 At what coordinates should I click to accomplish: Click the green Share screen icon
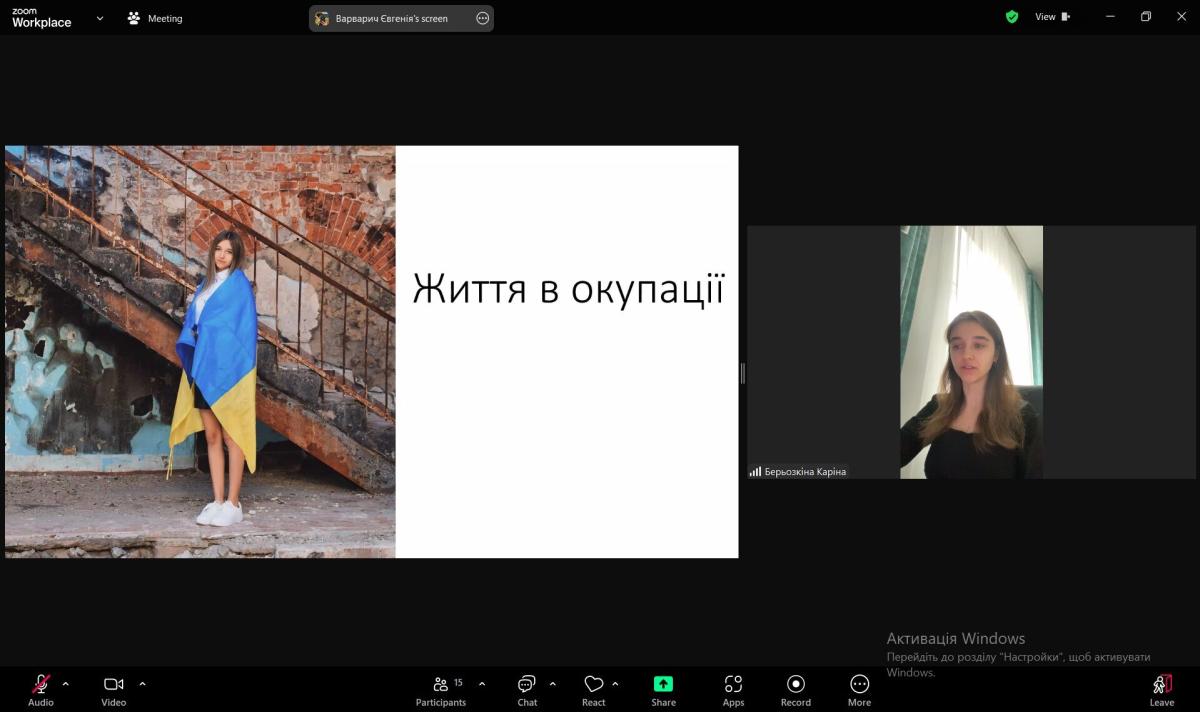(x=663, y=684)
